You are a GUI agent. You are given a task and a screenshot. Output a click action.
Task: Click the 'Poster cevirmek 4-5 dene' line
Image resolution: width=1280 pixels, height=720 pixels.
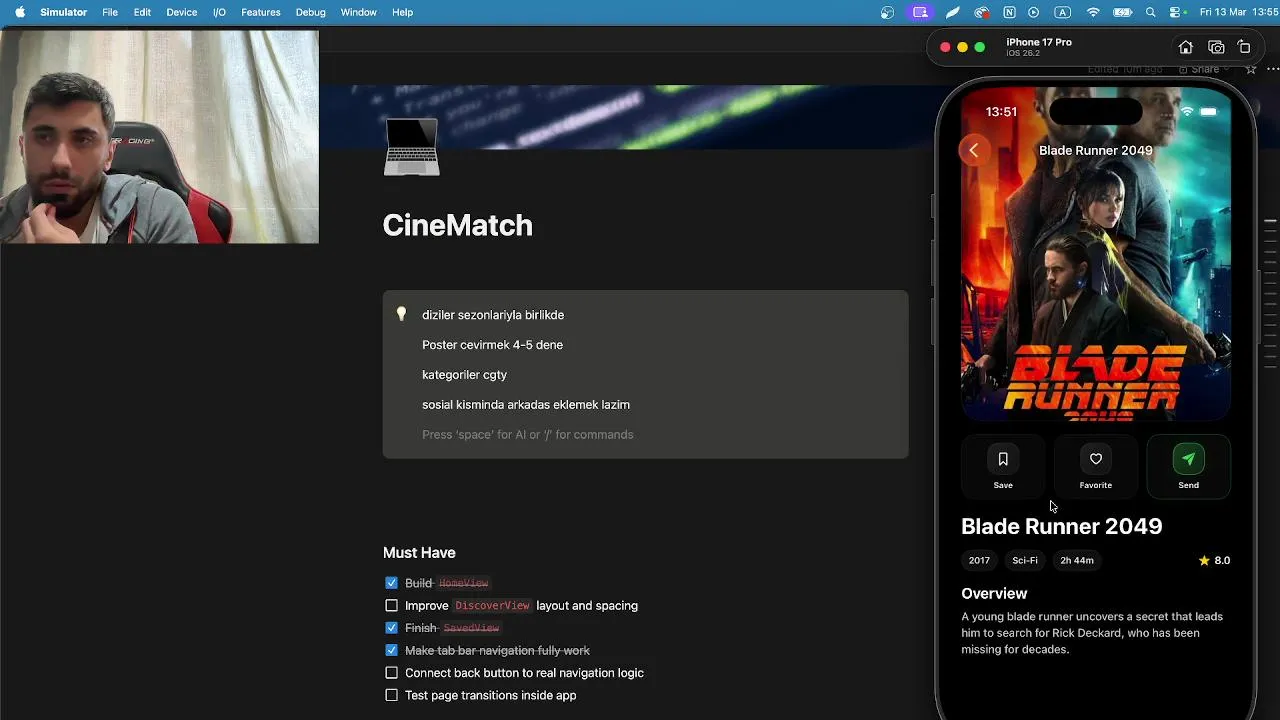[x=492, y=345]
